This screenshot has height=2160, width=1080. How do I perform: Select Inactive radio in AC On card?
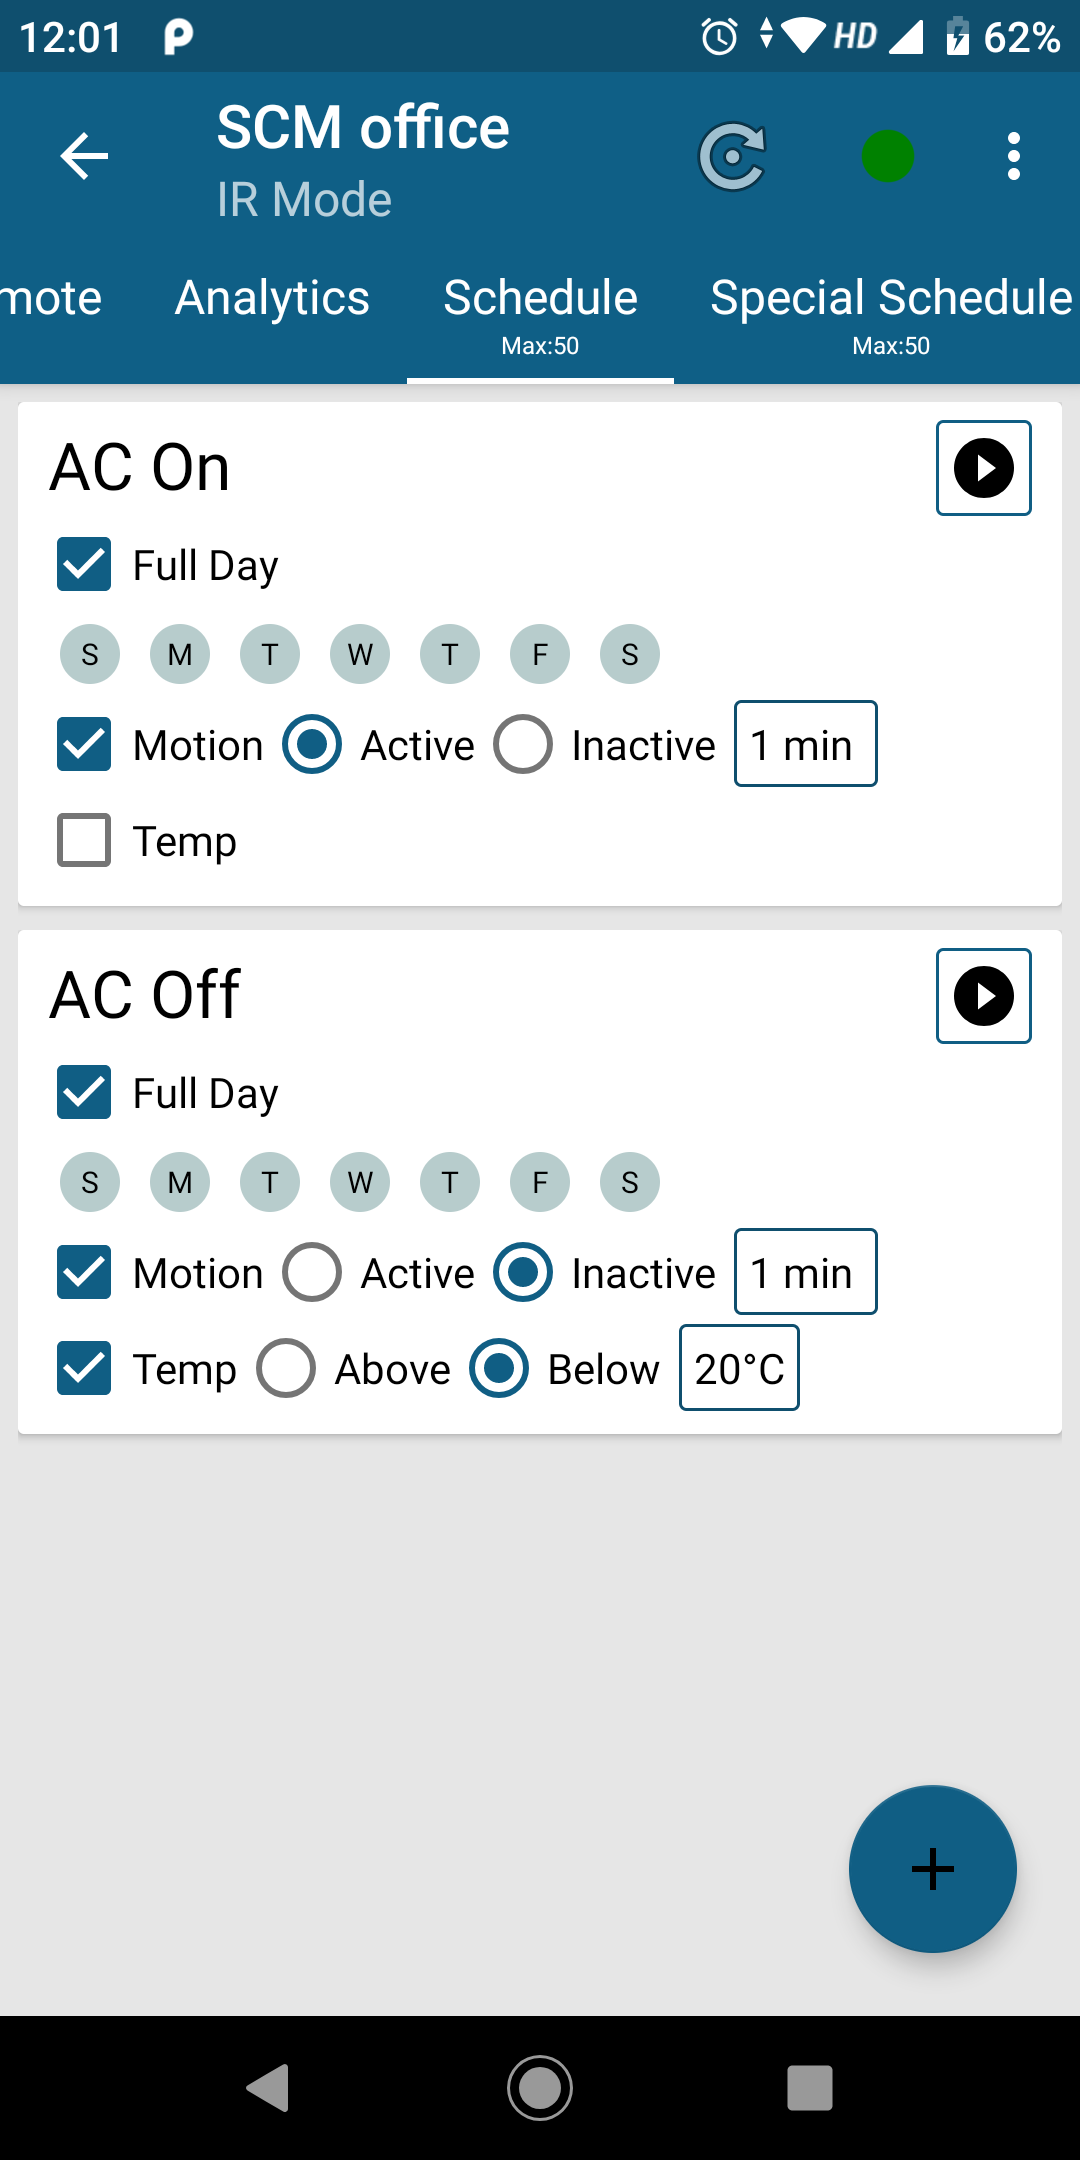pos(523,744)
